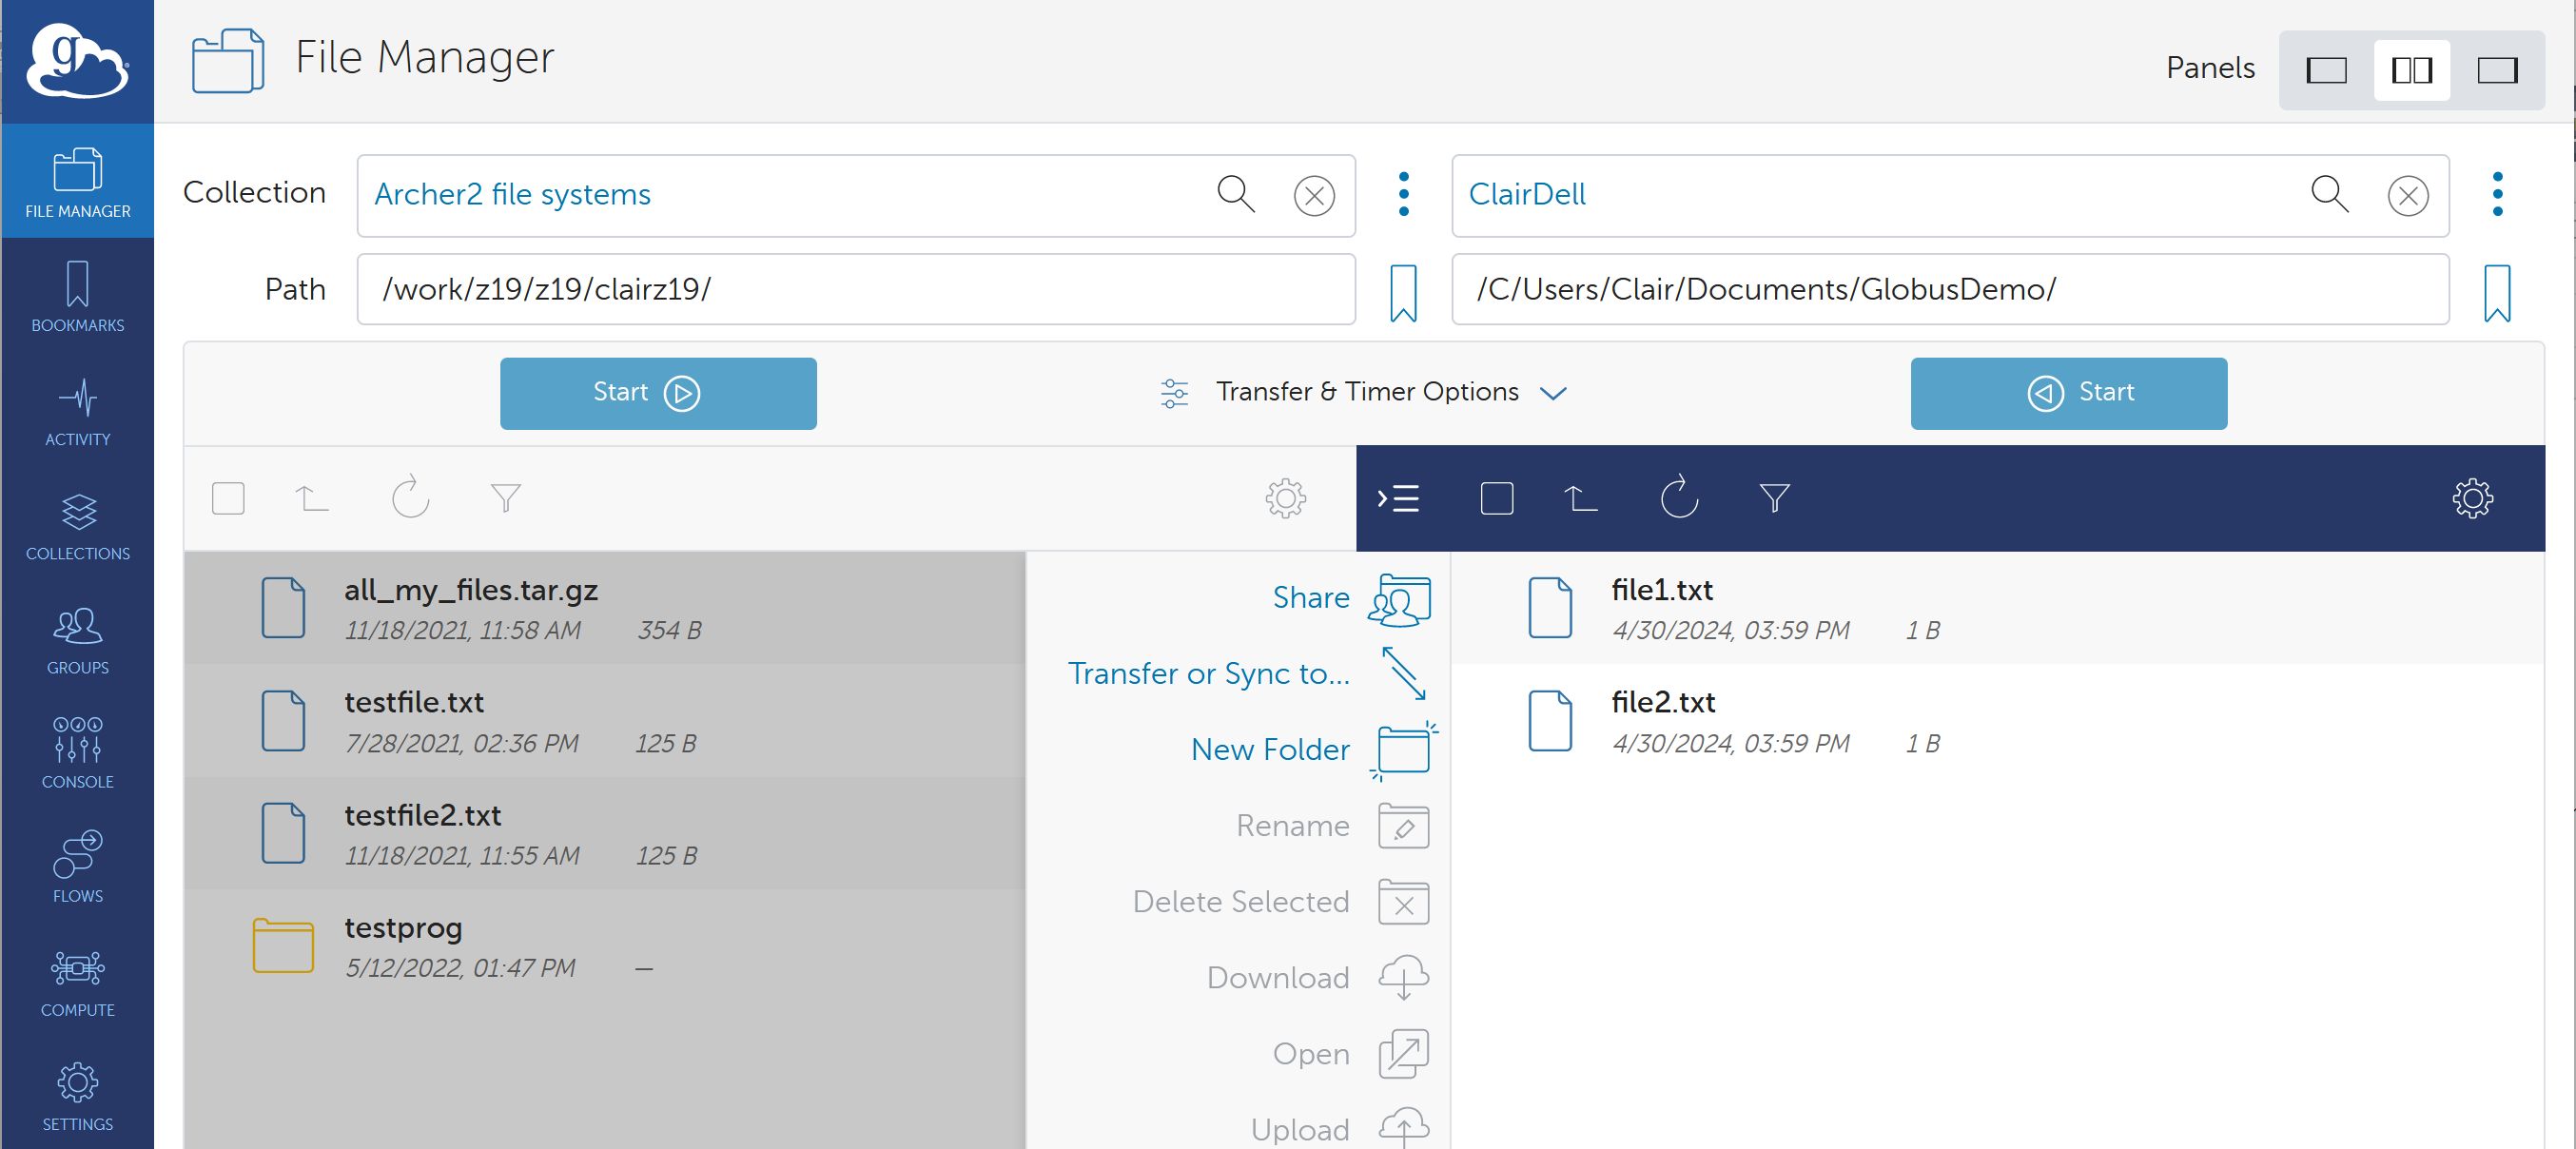Screen dimensions: 2576x1149
Task: Refresh the left panel file list
Action: (x=410, y=496)
